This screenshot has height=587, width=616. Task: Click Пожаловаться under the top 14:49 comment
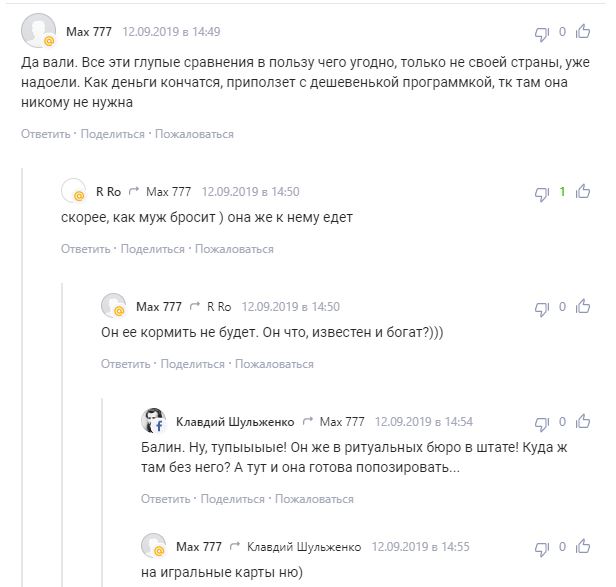[194, 134]
